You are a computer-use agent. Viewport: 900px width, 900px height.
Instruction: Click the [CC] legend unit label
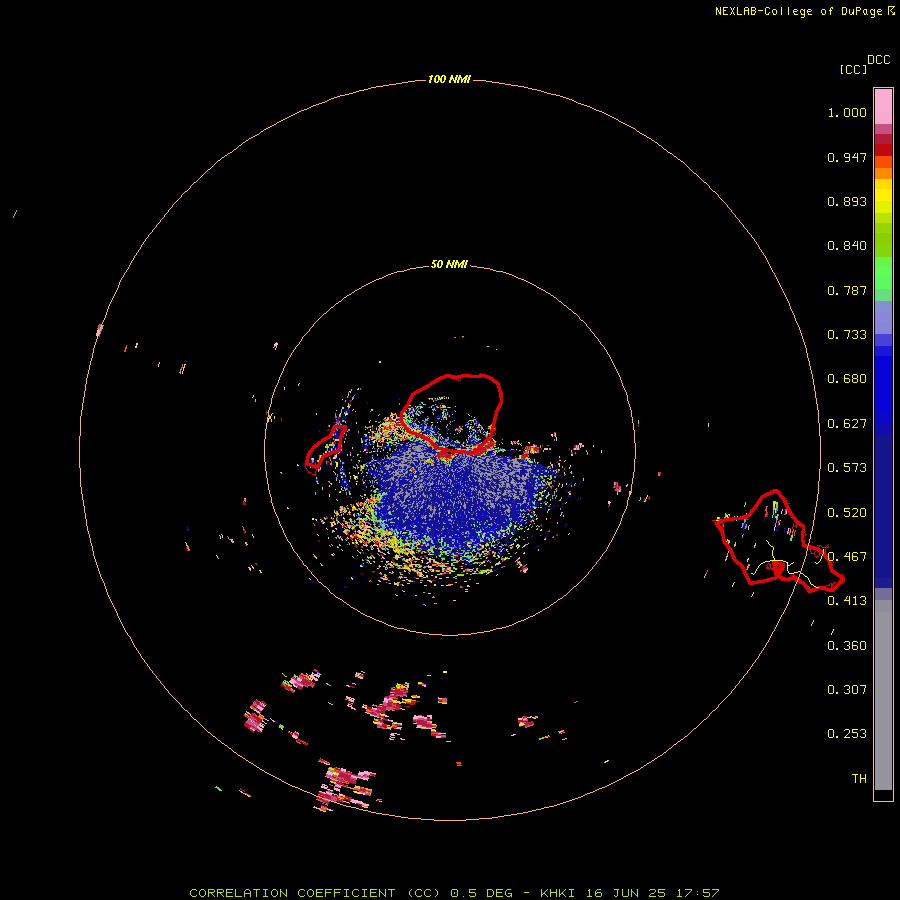[853, 69]
